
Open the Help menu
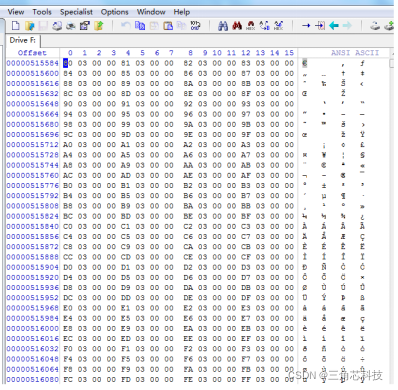[x=182, y=12]
